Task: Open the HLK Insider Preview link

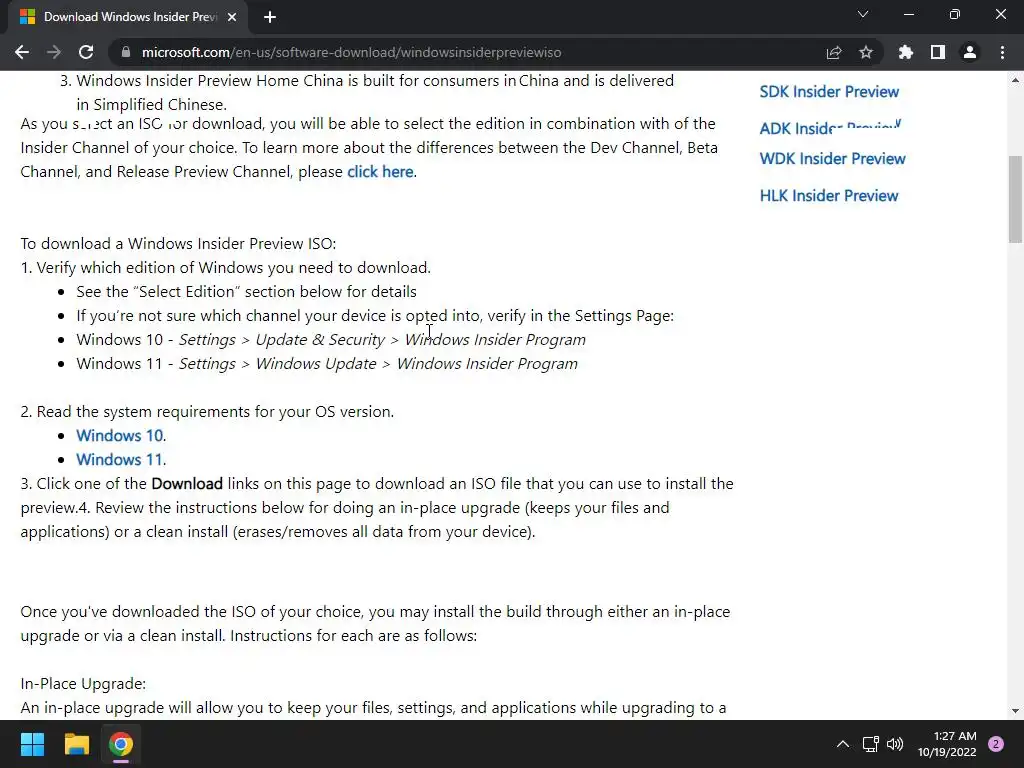Action: [829, 196]
